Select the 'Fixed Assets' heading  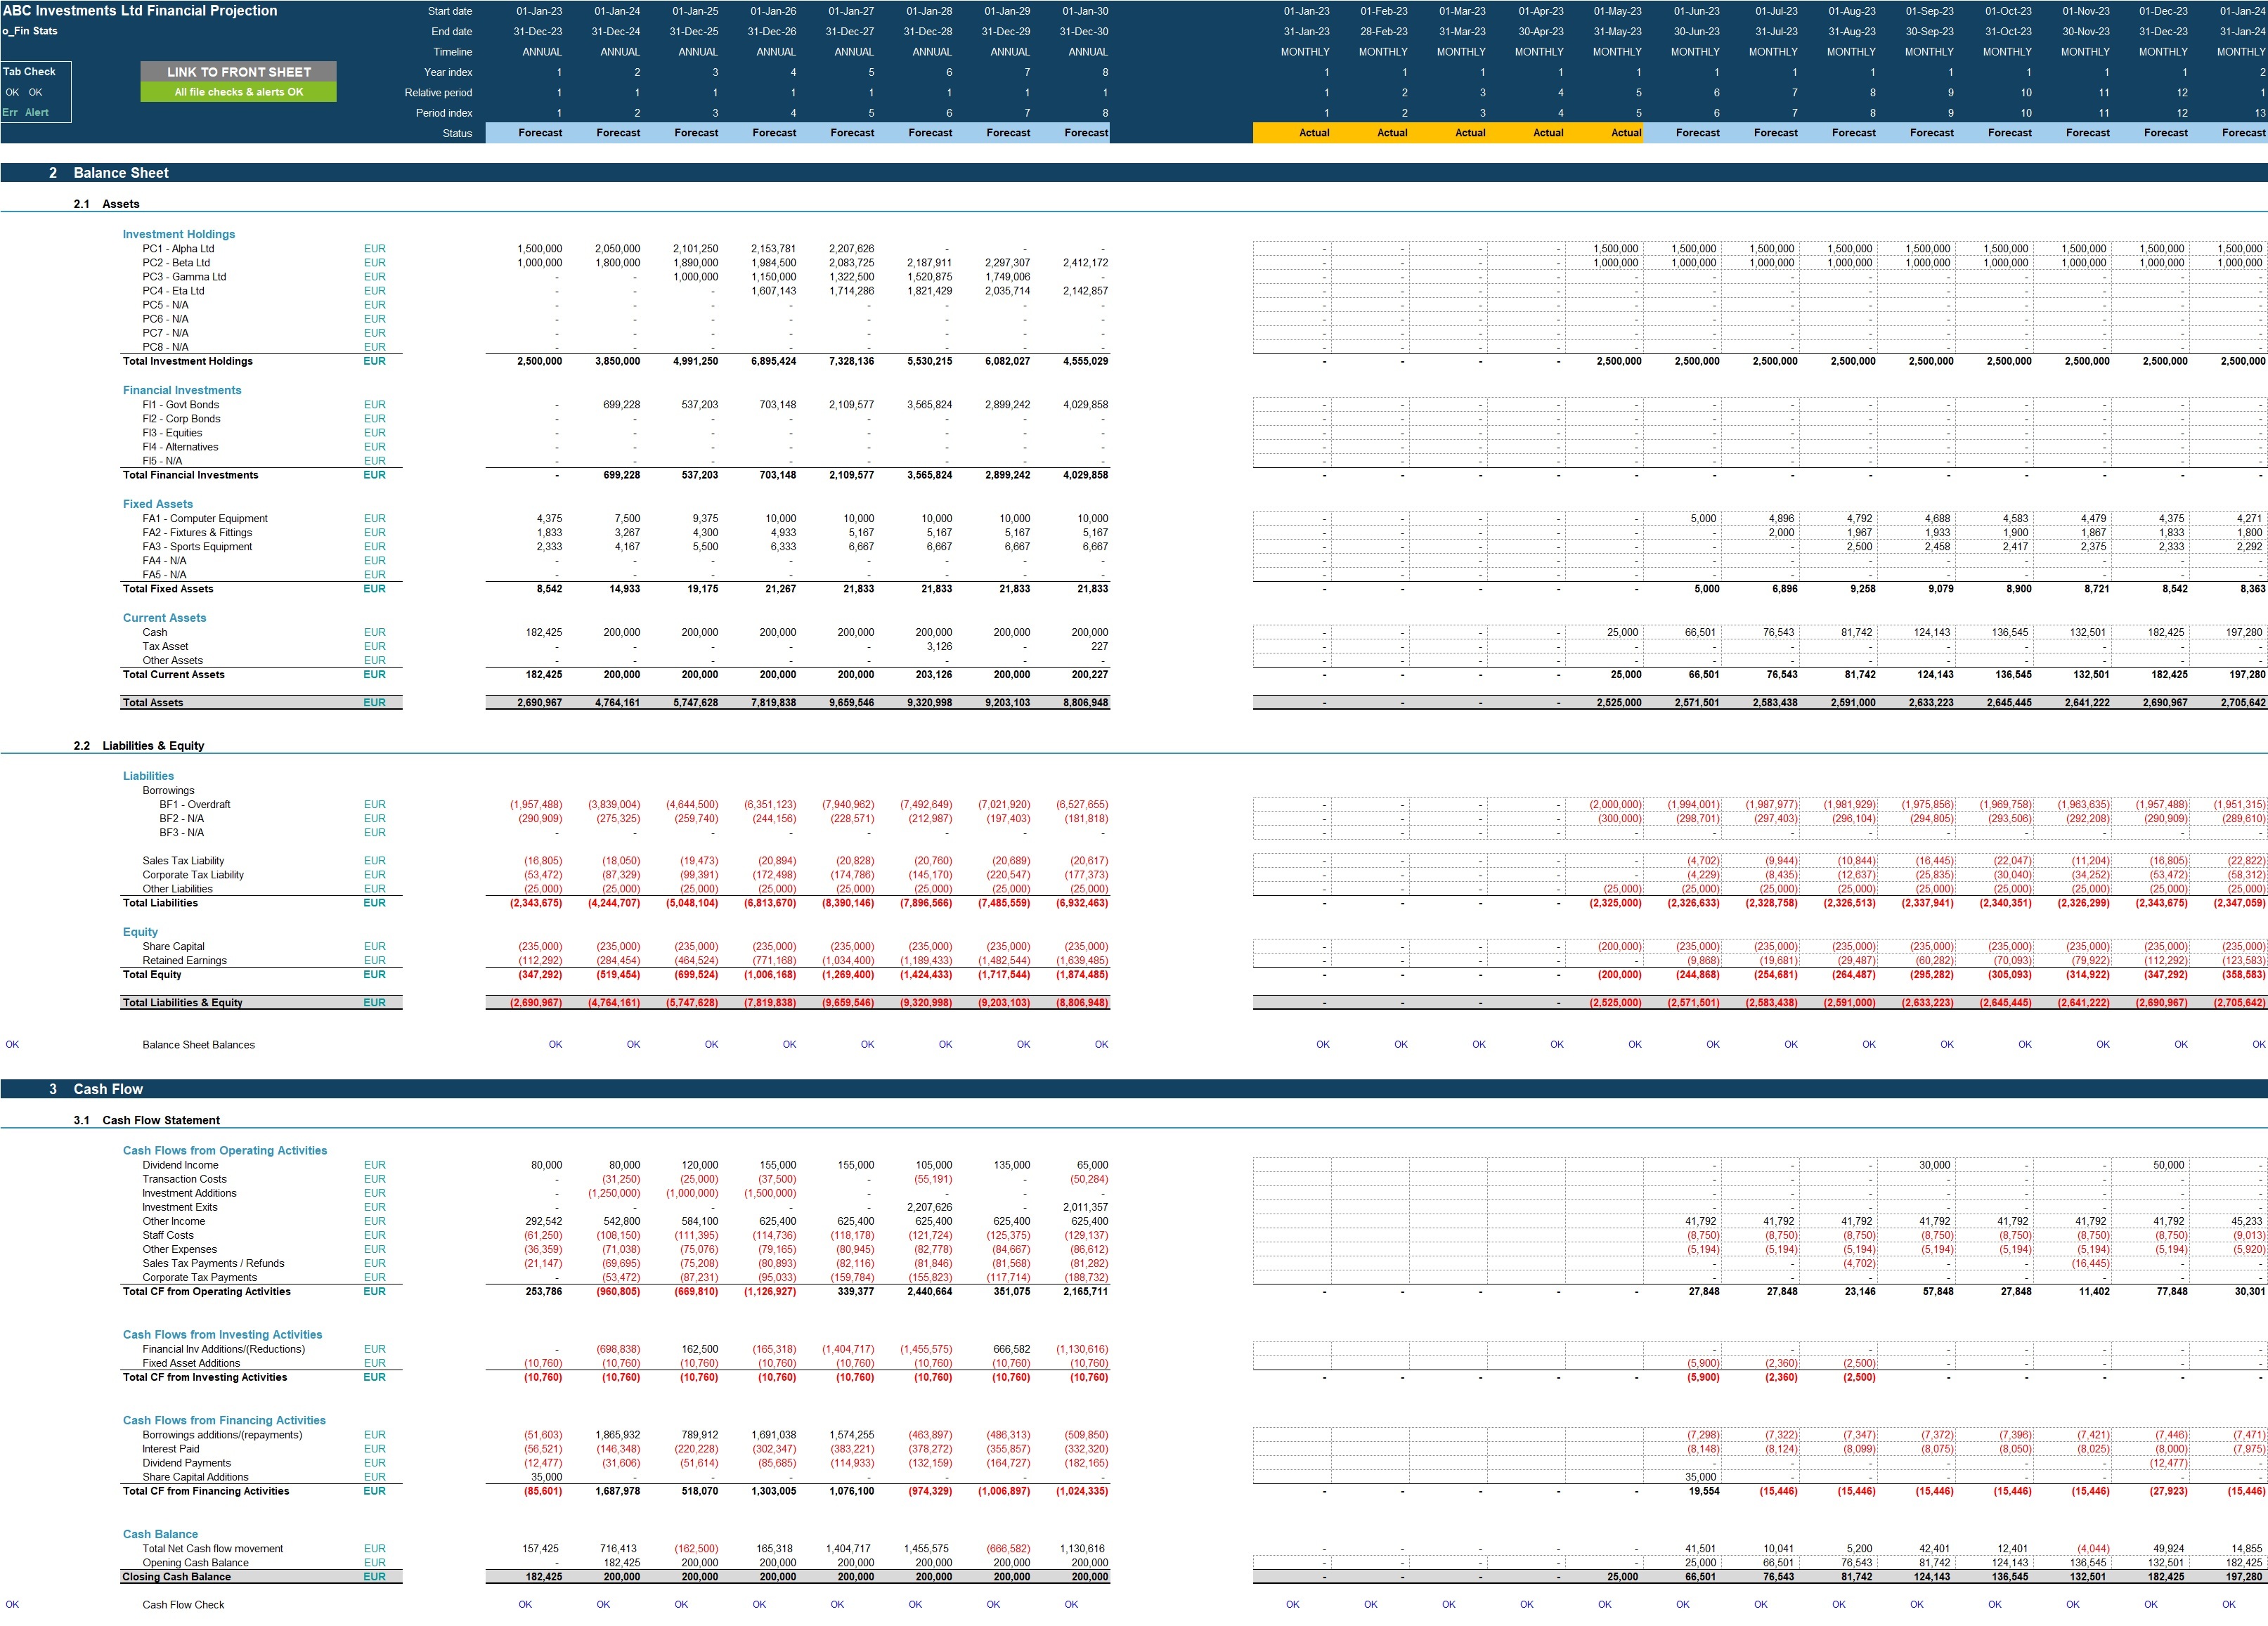[x=158, y=504]
